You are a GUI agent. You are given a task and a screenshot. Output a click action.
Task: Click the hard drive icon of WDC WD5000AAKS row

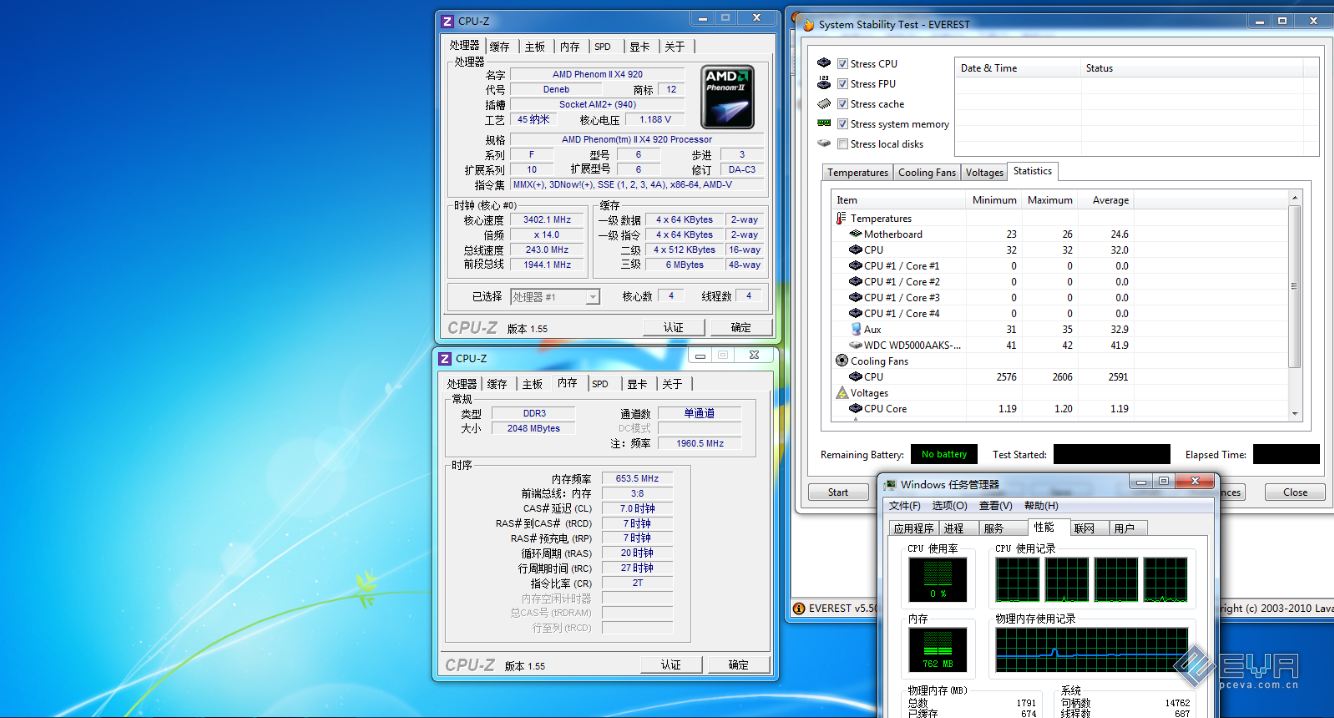[x=856, y=345]
